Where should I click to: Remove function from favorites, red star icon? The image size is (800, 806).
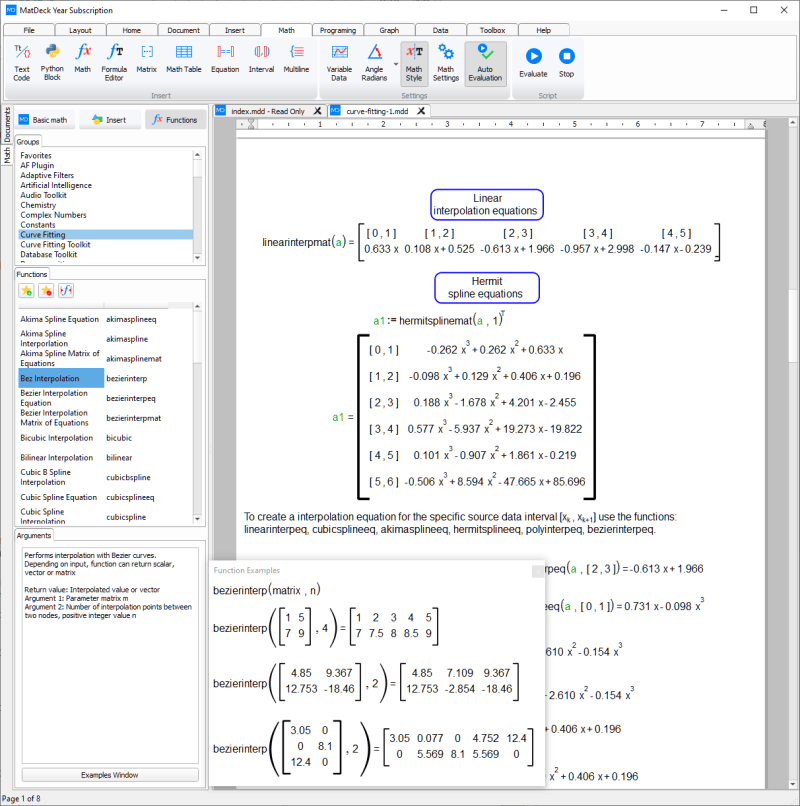coord(46,291)
